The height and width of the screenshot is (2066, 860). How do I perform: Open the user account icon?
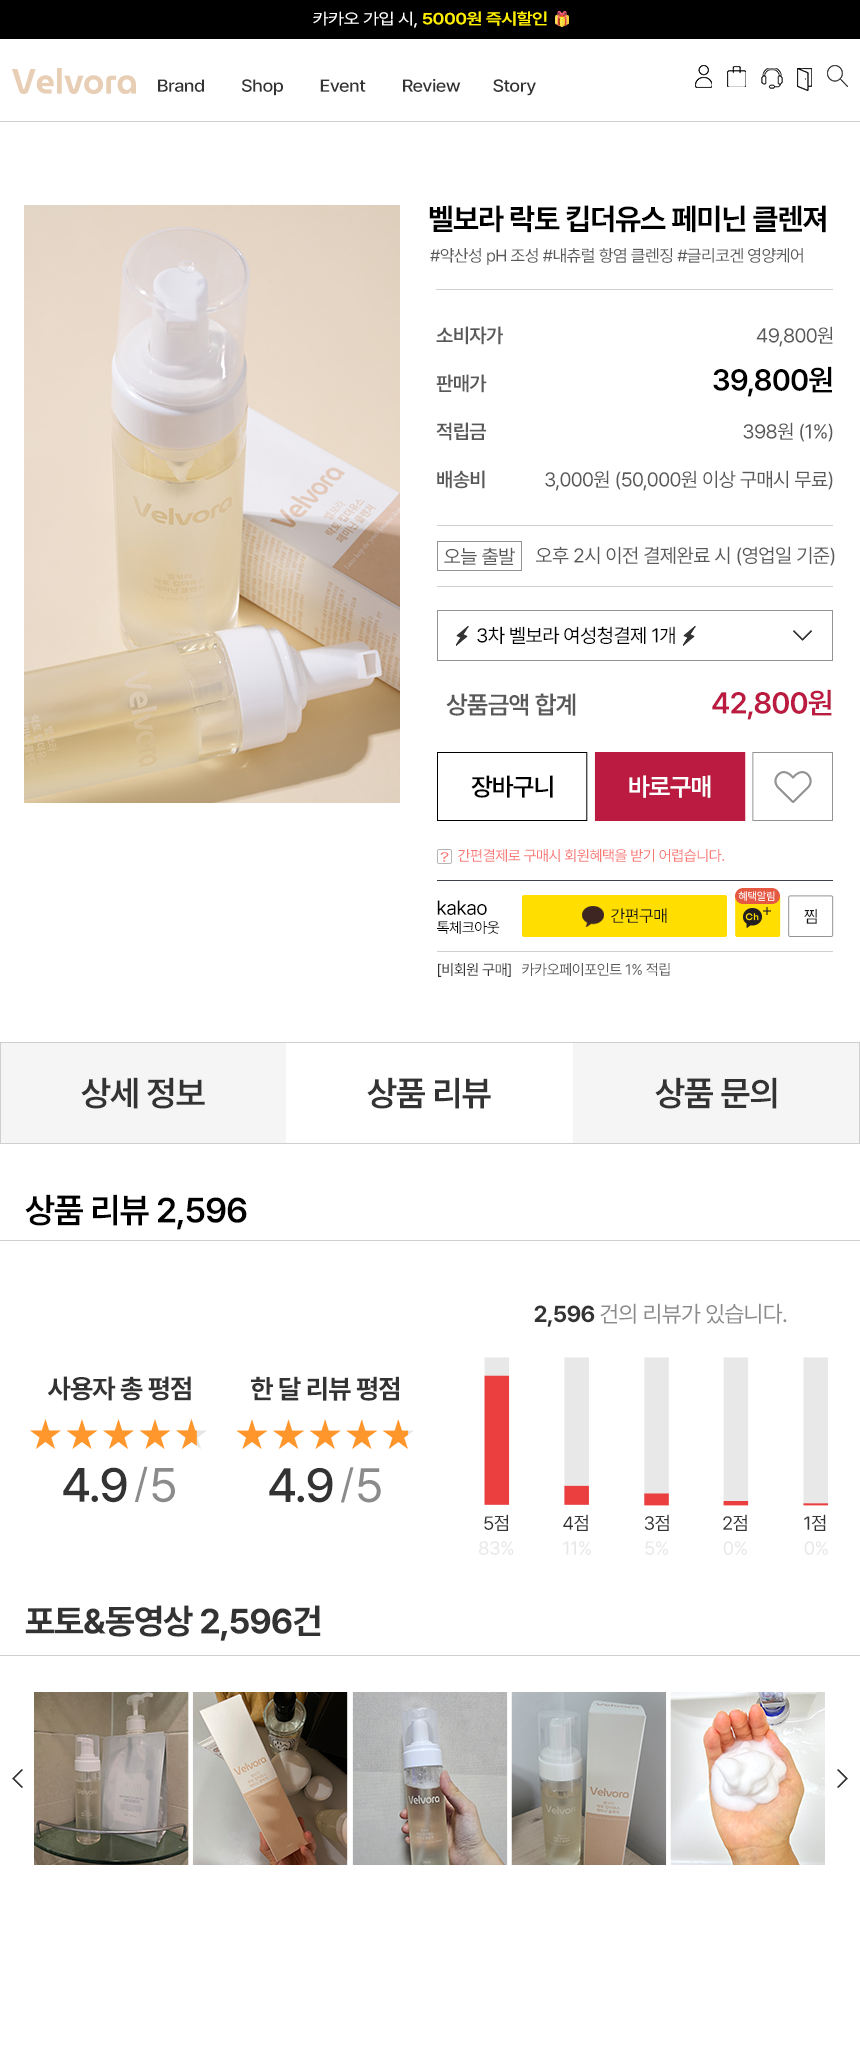click(x=703, y=77)
